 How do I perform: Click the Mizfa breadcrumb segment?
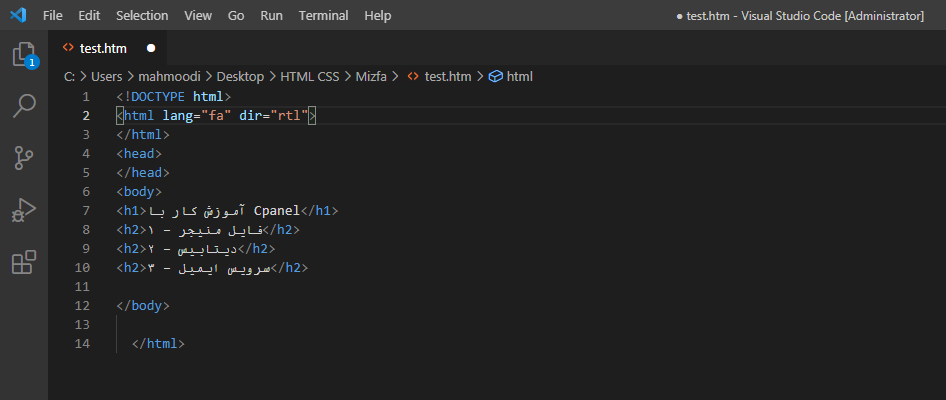tap(371, 77)
